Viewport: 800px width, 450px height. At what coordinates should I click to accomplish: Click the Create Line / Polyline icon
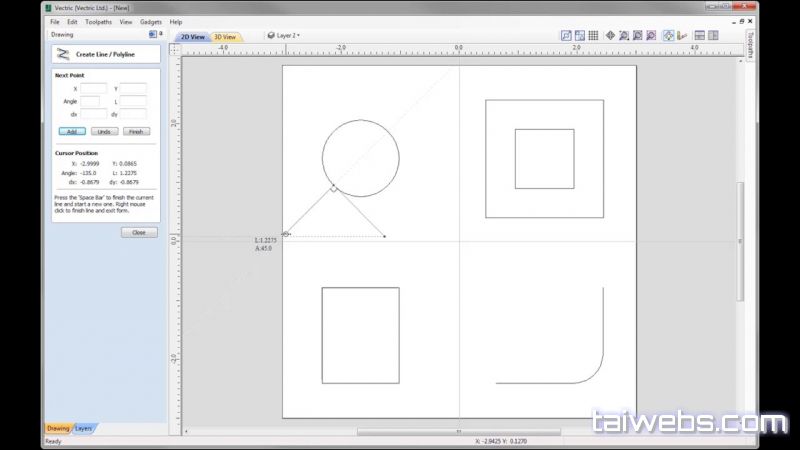pyautogui.click(x=63, y=54)
